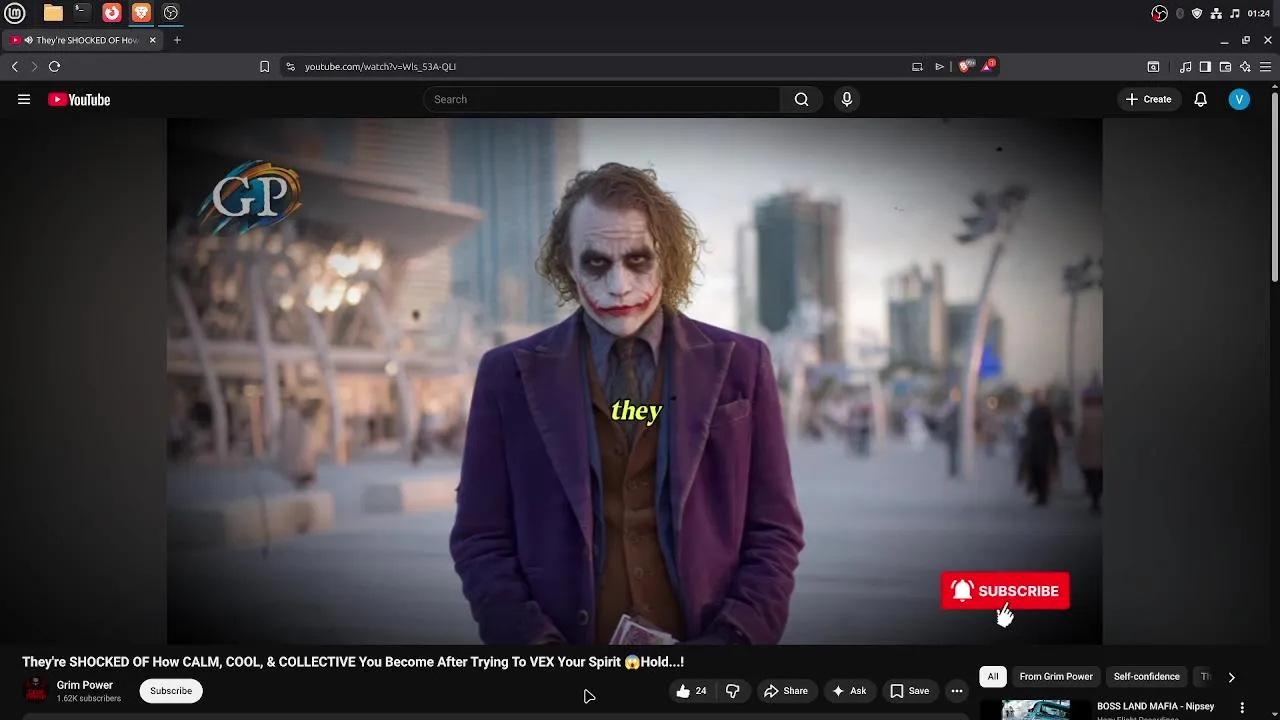Select the All filter chip
This screenshot has height=720, width=1280.
coord(993,677)
